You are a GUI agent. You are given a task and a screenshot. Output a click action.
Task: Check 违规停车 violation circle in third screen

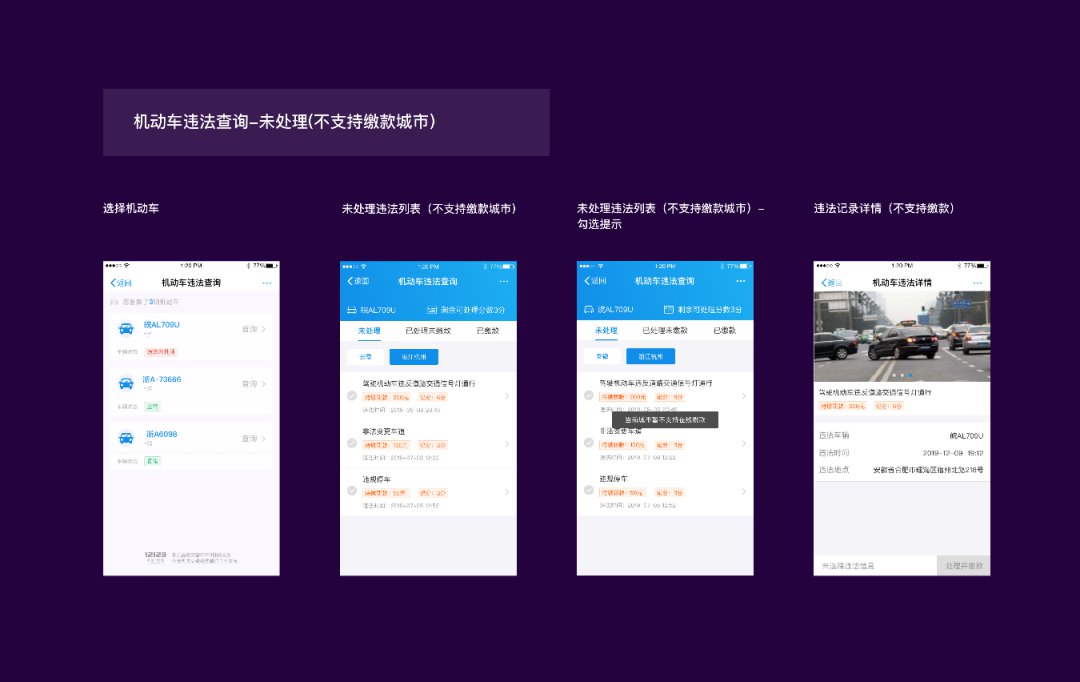pyautogui.click(x=589, y=490)
